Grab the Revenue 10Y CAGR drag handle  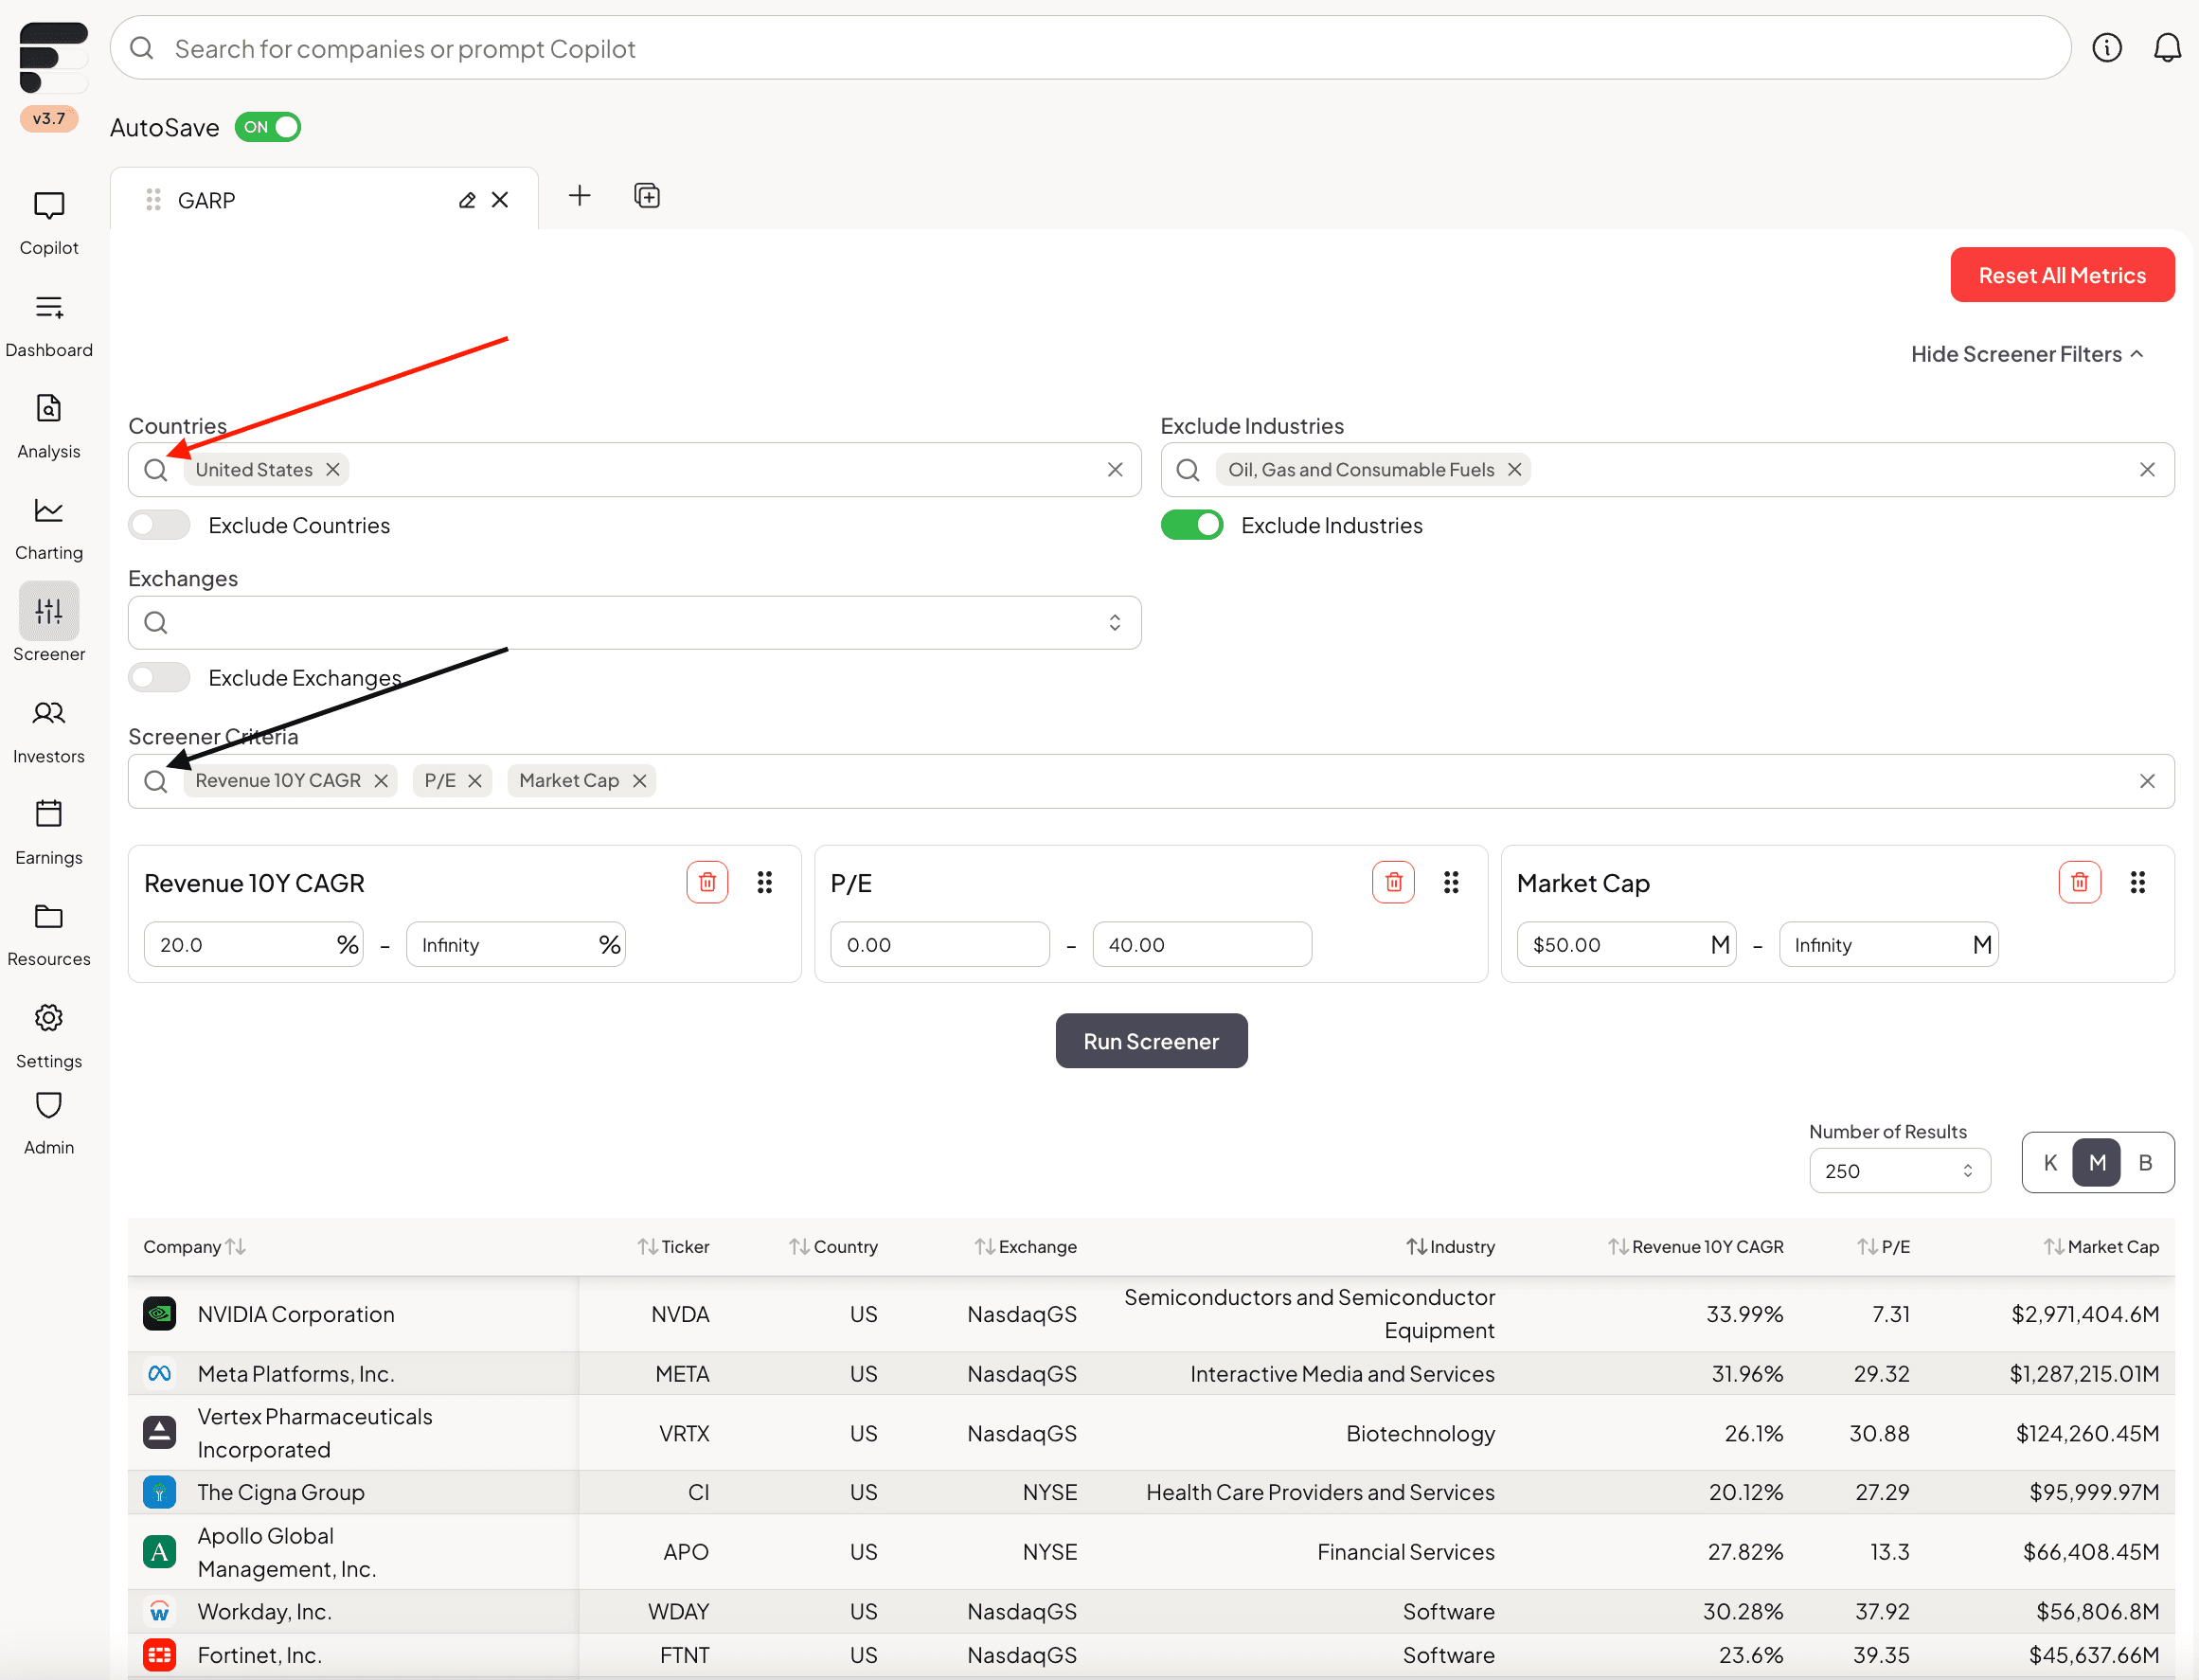(x=764, y=882)
